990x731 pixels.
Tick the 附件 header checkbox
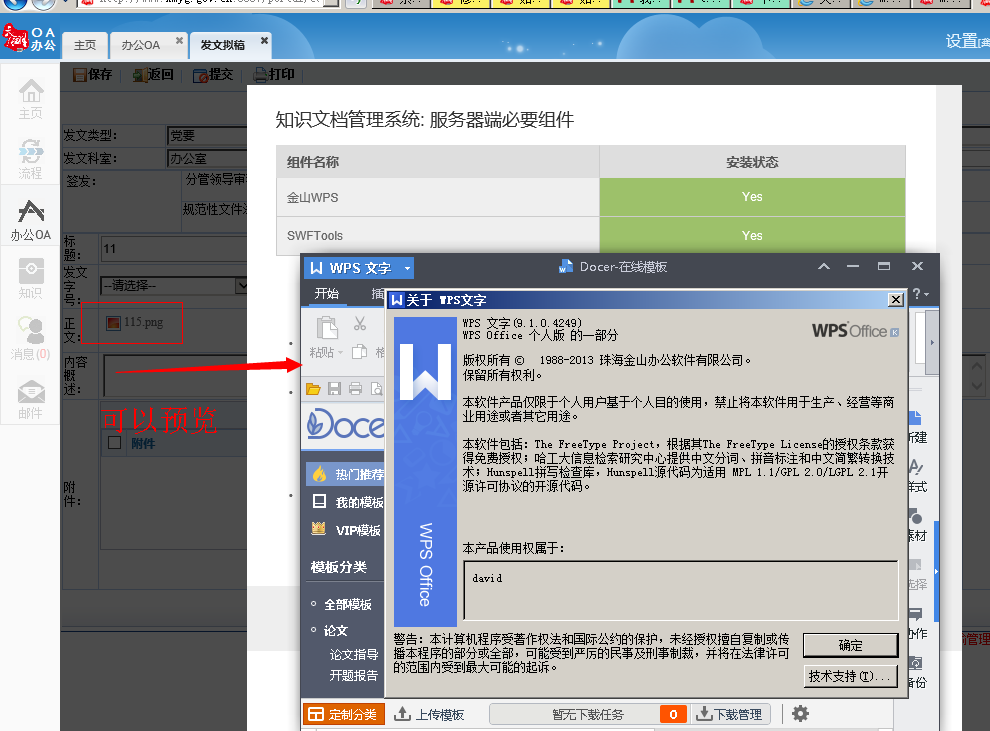114,443
